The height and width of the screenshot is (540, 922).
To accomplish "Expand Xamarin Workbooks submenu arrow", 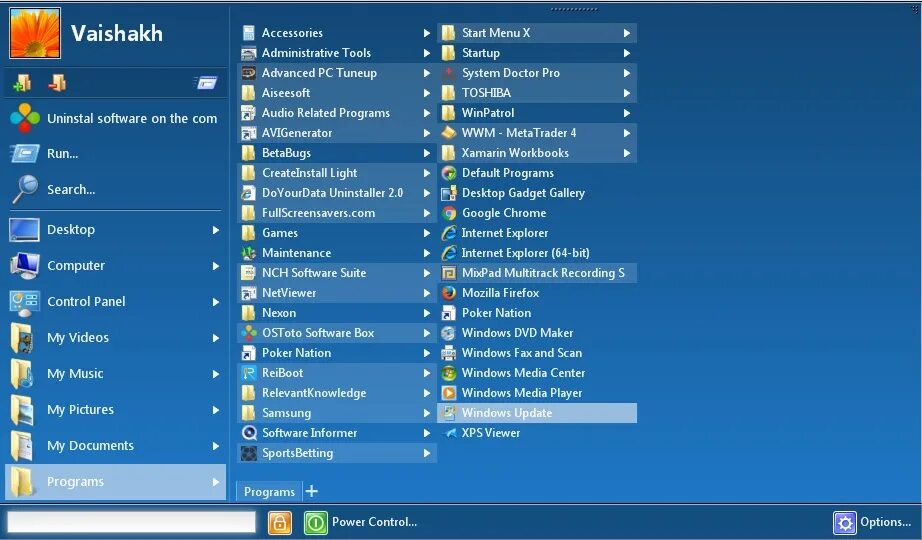I will [x=627, y=153].
